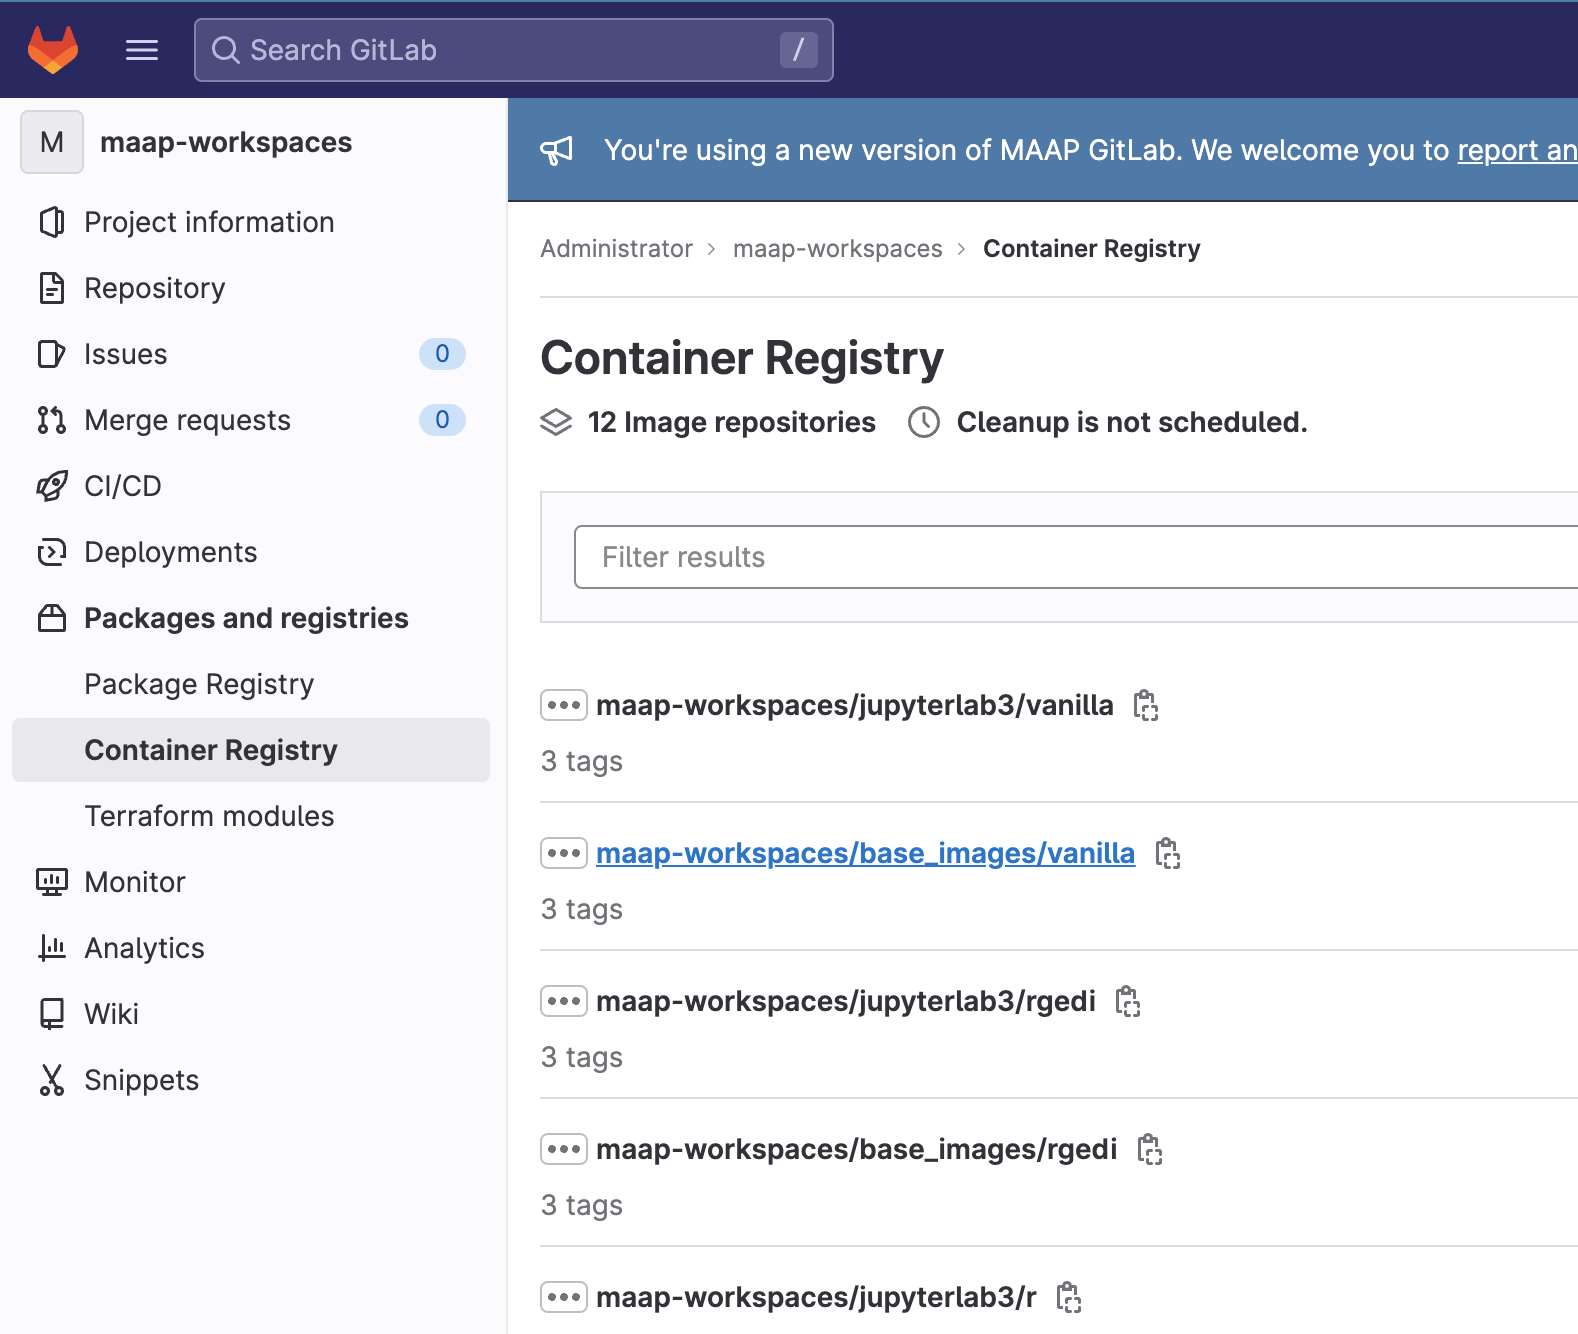This screenshot has height=1334, width=1578.
Task: Open maap-workspaces/base_images/rgedi repository
Action: click(x=857, y=1149)
